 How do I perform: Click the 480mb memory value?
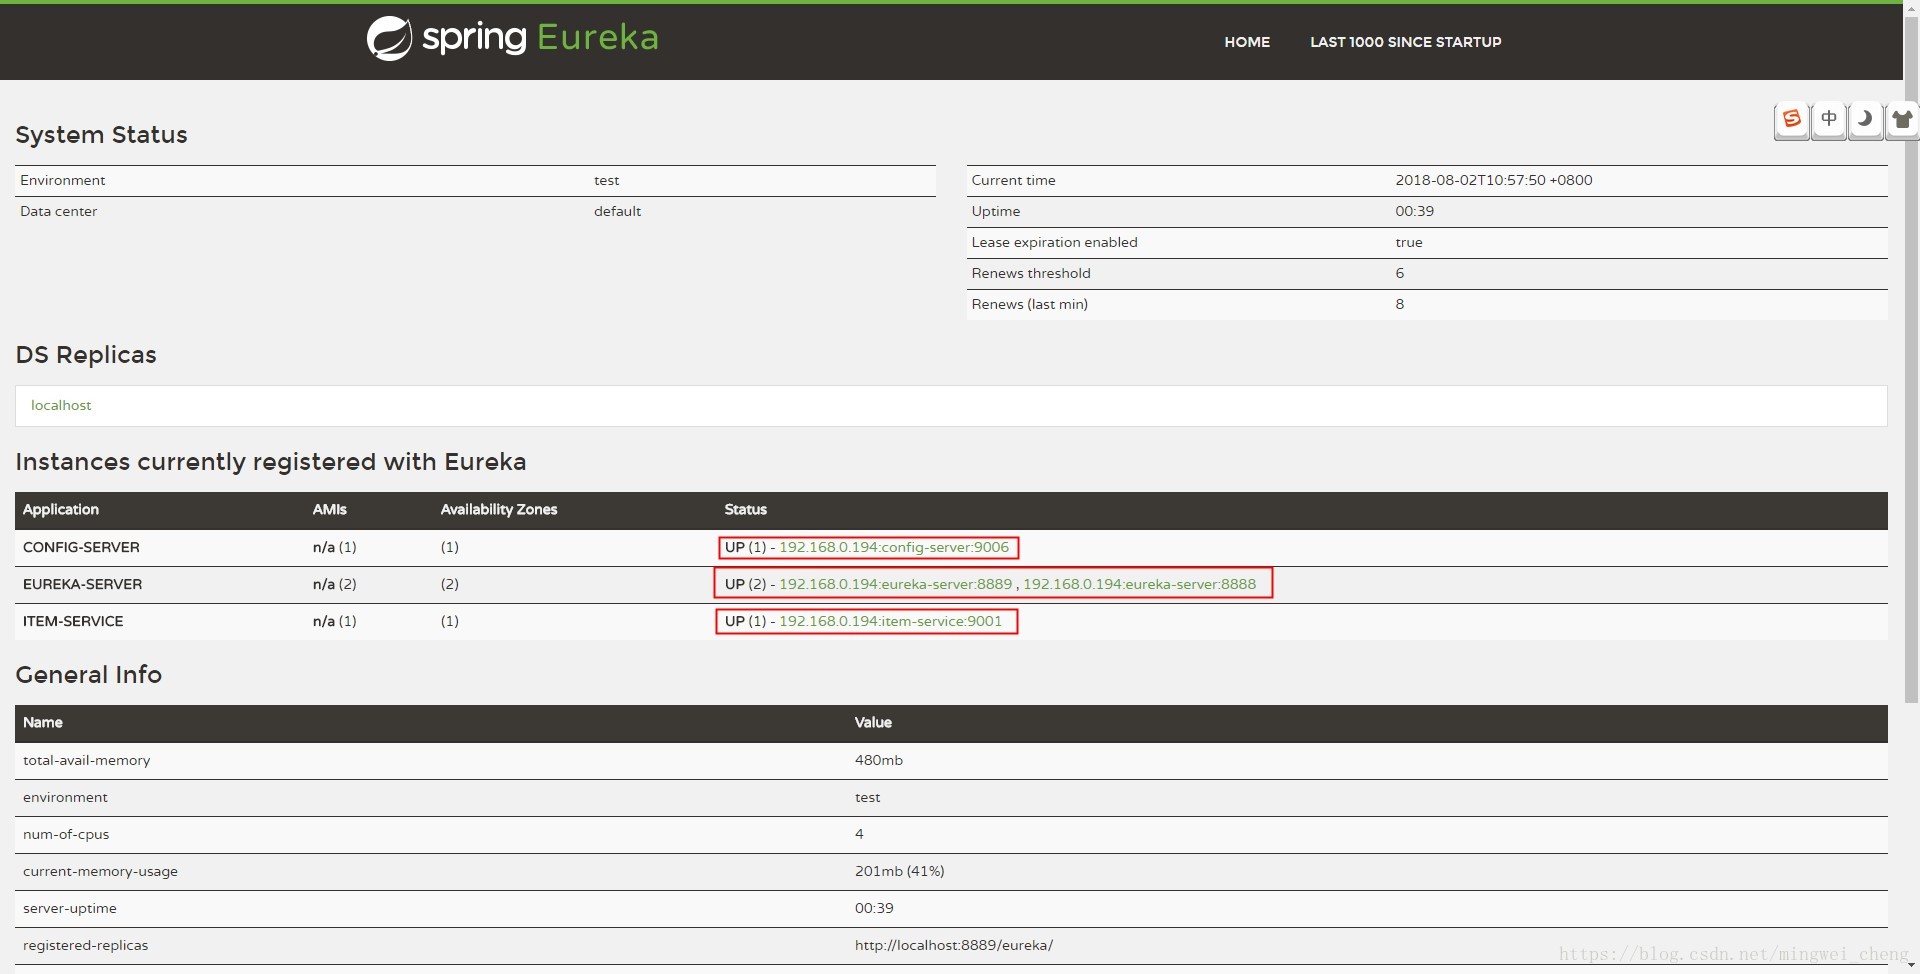(x=878, y=760)
